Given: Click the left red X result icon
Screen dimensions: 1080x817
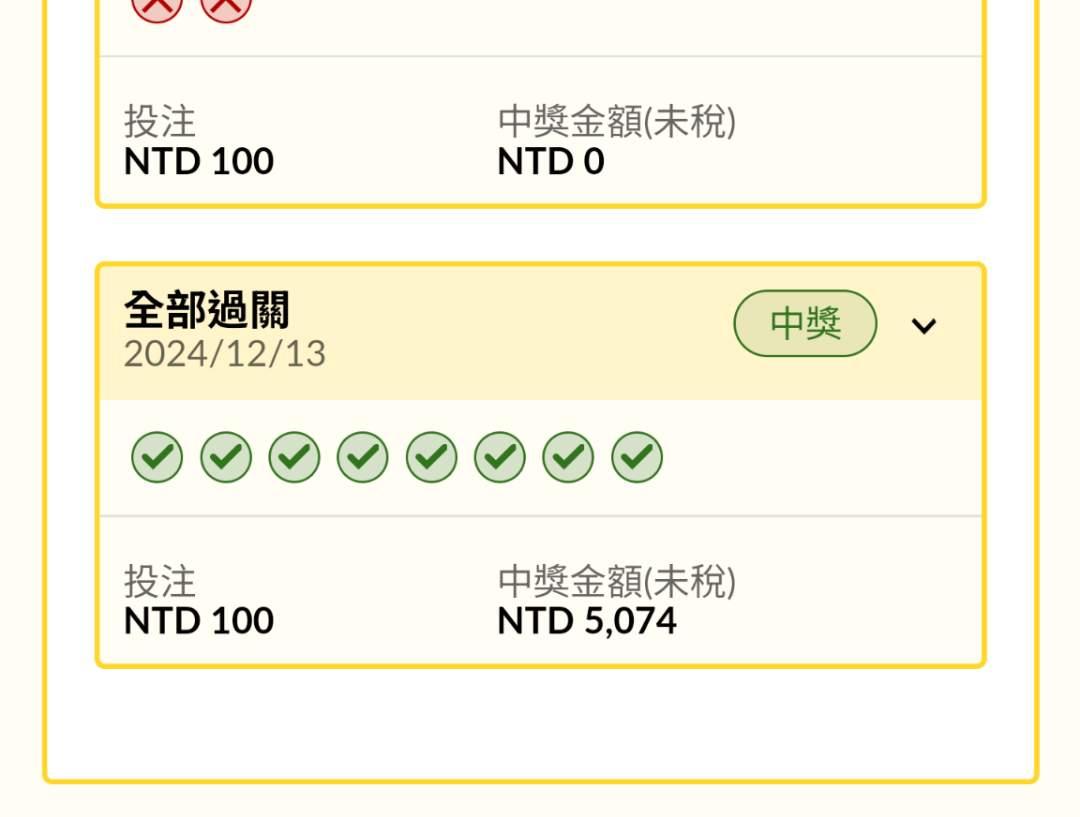Looking at the screenshot, I should (157, 8).
